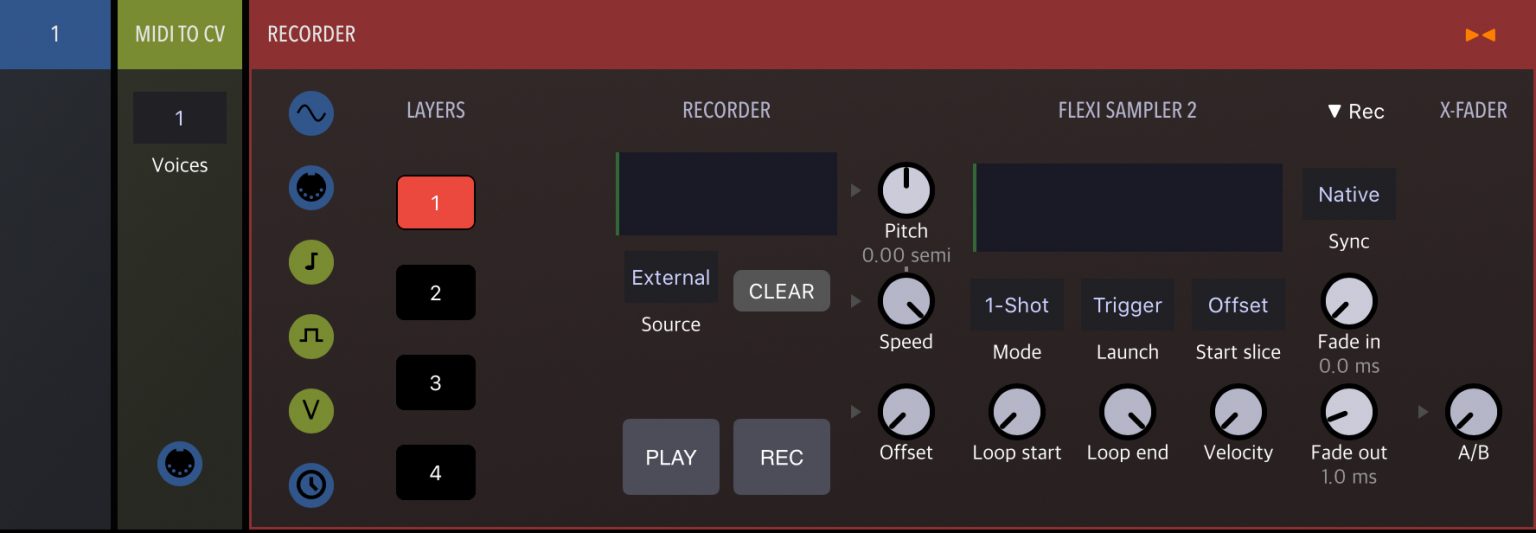Screen dimensions: 1536x533
Task: Click the Speed modulation arrow
Action: [855, 301]
